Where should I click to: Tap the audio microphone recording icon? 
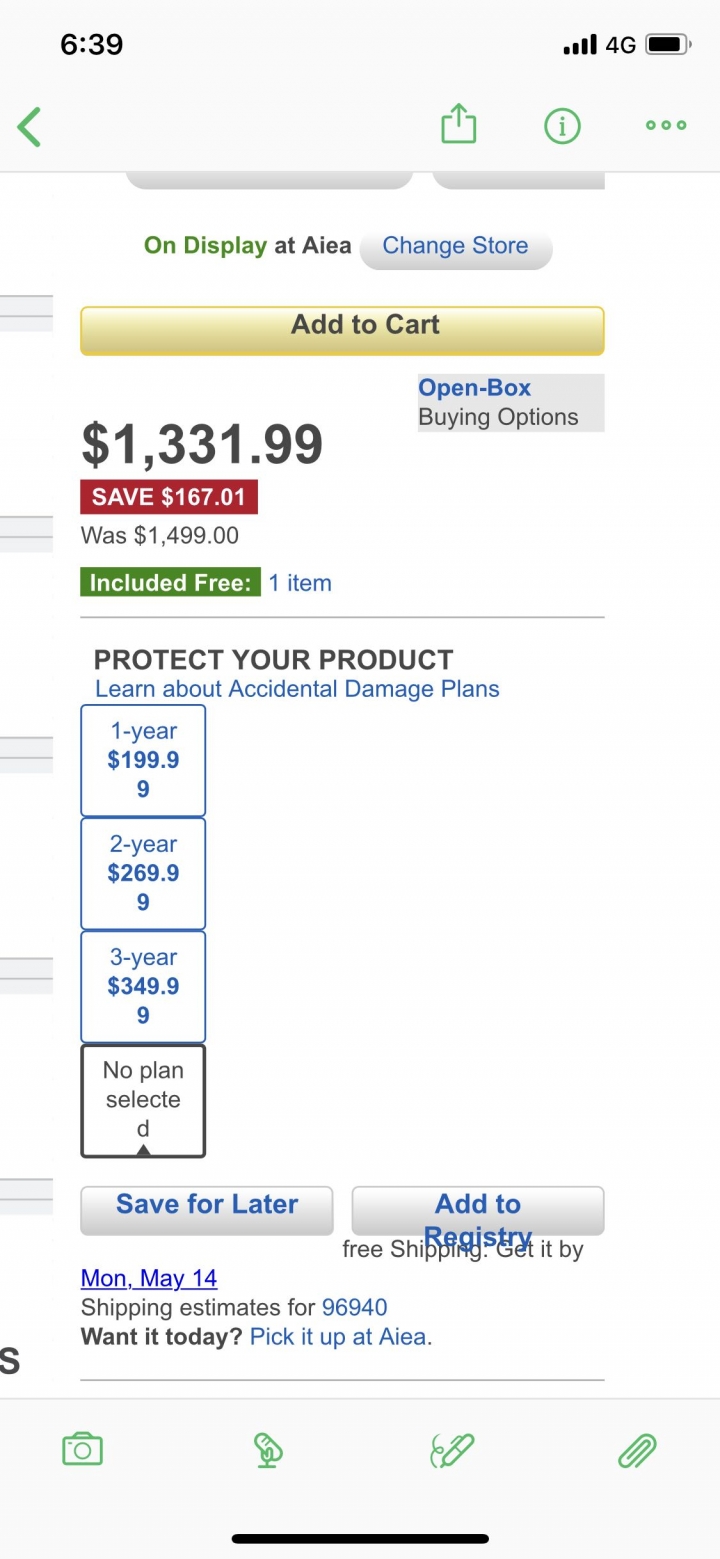pos(267,1450)
